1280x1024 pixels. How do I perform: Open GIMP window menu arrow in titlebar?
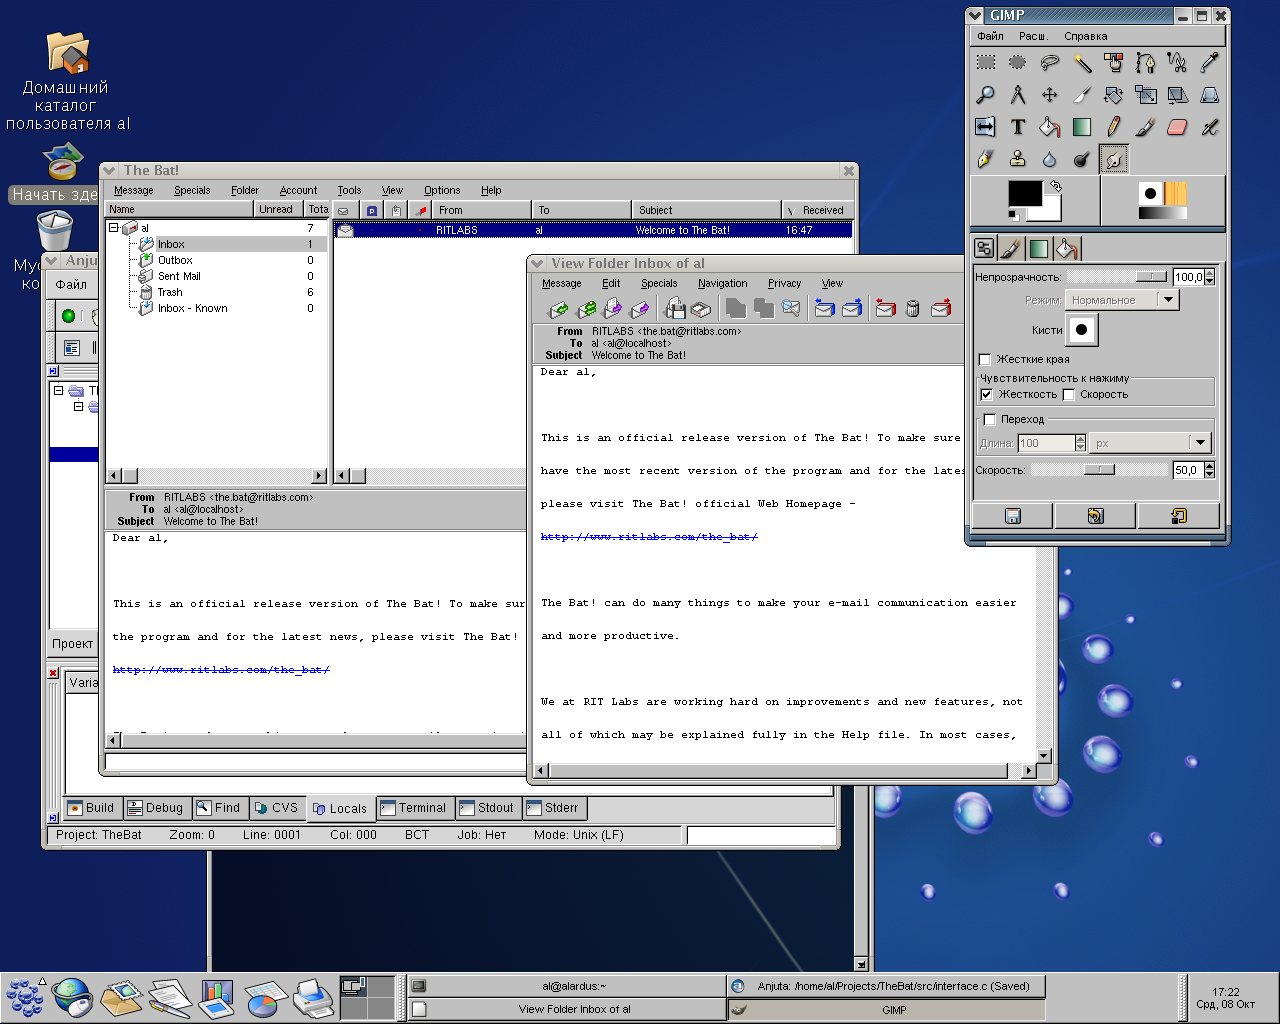click(976, 15)
